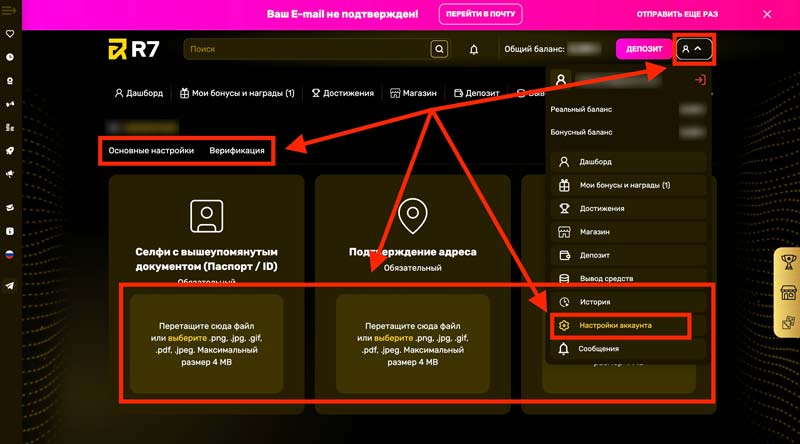Click the red logout icon in profile menu
This screenshot has width=800, height=444.
click(x=700, y=80)
